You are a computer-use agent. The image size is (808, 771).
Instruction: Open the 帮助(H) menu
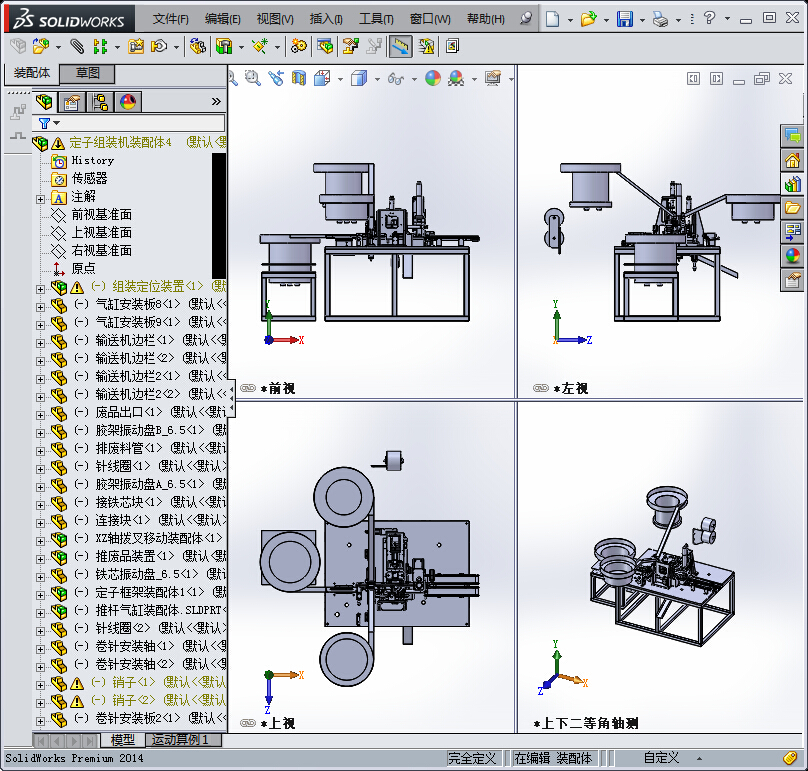pyautogui.click(x=485, y=19)
